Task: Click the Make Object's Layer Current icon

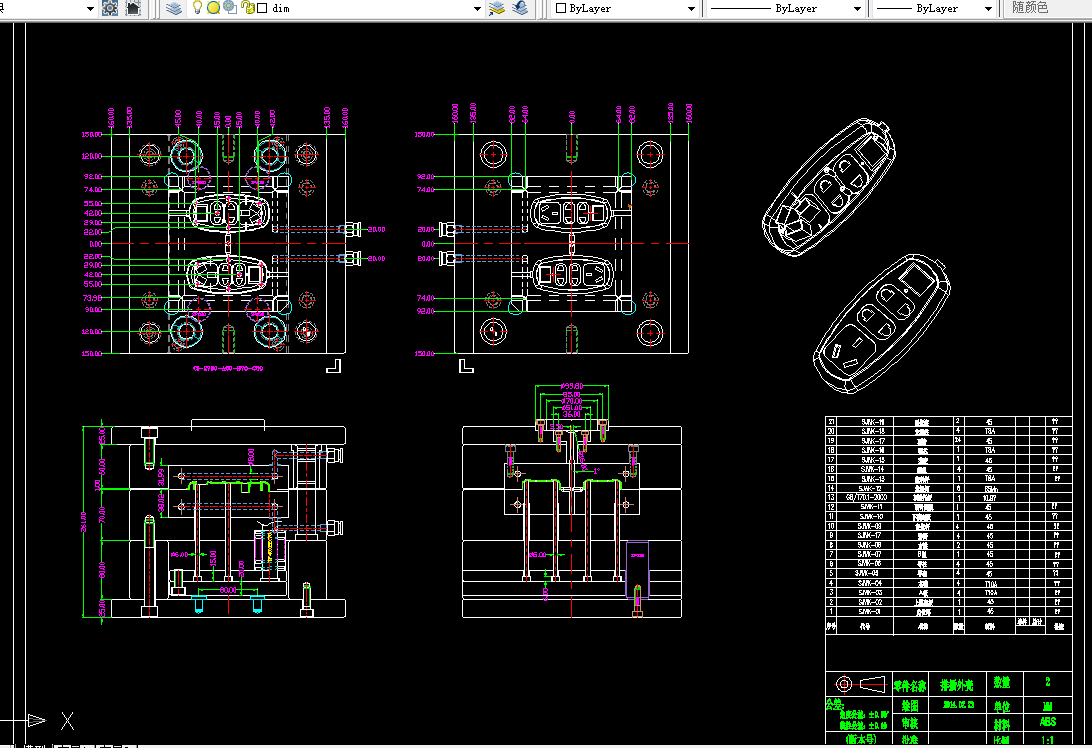Action: [497, 8]
